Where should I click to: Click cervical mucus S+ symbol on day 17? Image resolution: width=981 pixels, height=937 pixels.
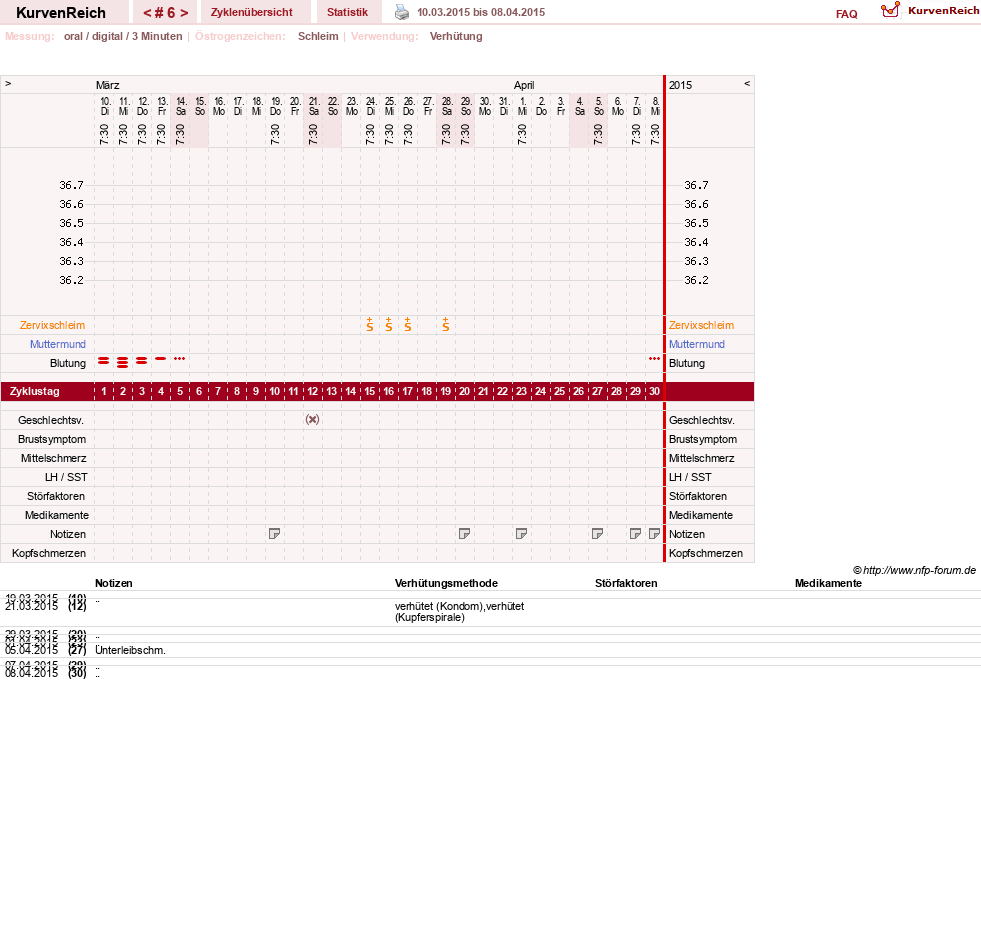[408, 324]
